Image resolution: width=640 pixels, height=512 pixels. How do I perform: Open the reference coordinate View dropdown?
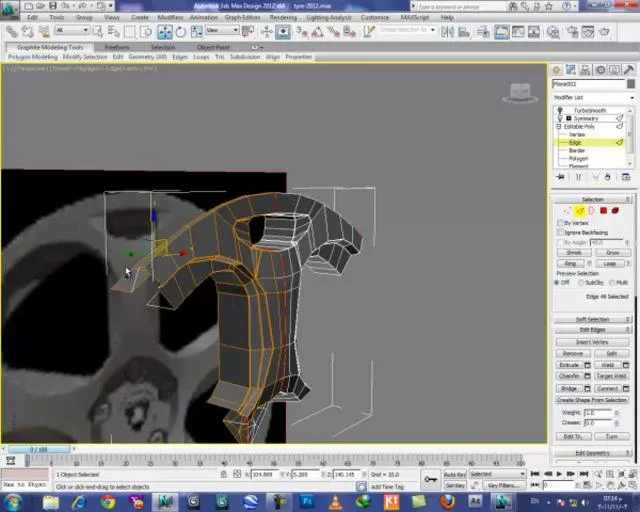point(222,30)
